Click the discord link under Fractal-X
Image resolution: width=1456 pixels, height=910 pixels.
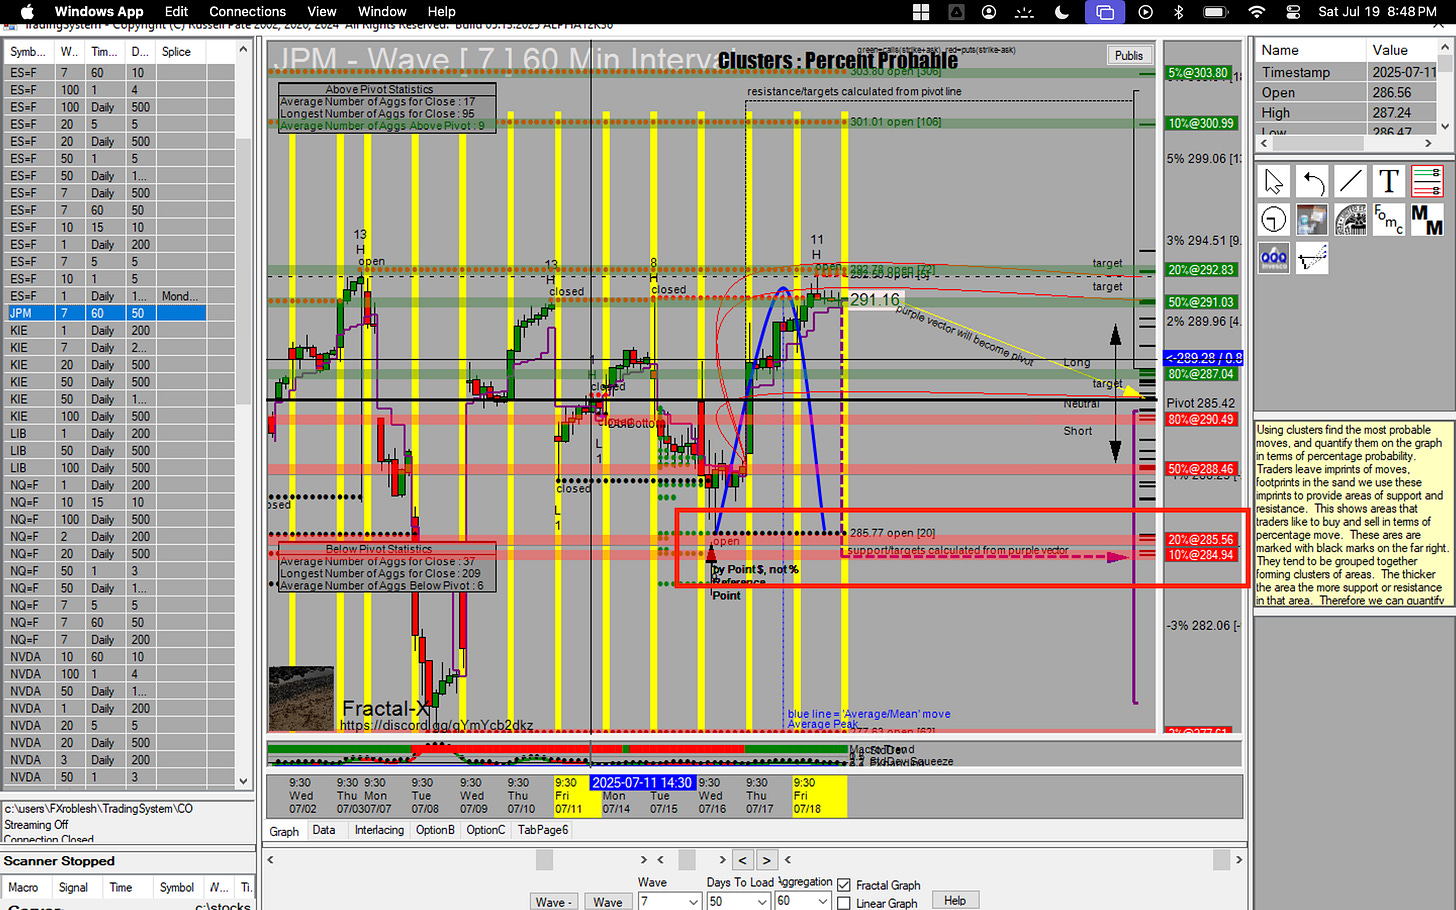437,725
